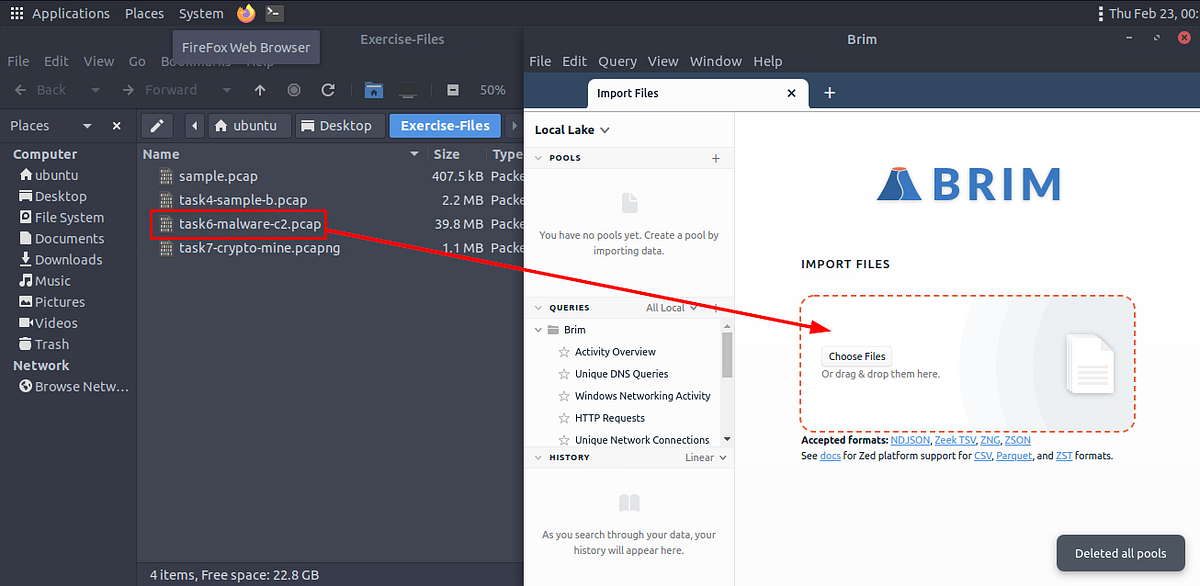The width and height of the screenshot is (1200, 586).
Task: Click the home folder icon in the toolbar
Action: pyautogui.click(x=374, y=89)
